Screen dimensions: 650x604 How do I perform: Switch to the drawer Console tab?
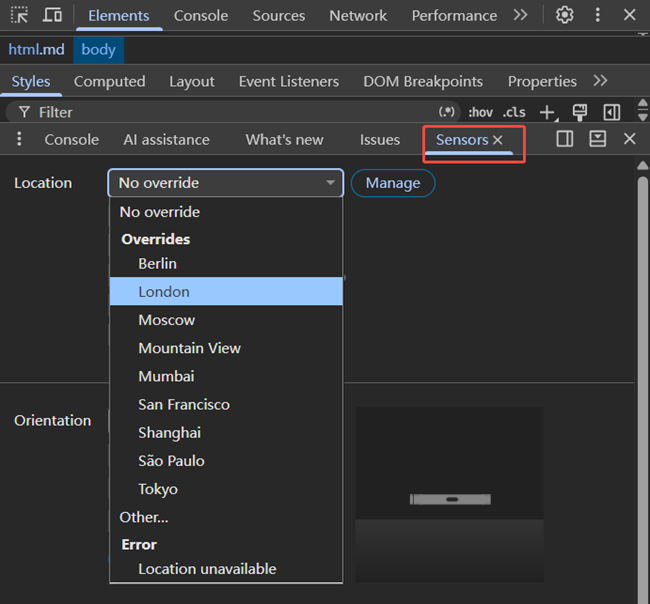[72, 140]
